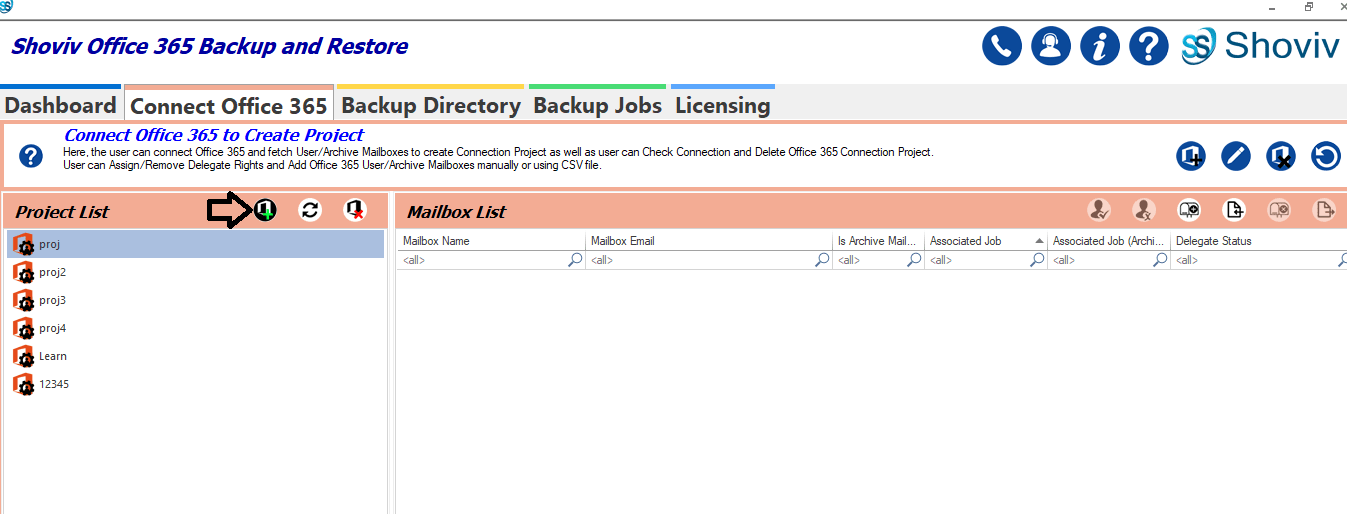Pick project 'proj4'
Viewport: 1347px width, 514px height.
tap(195, 328)
